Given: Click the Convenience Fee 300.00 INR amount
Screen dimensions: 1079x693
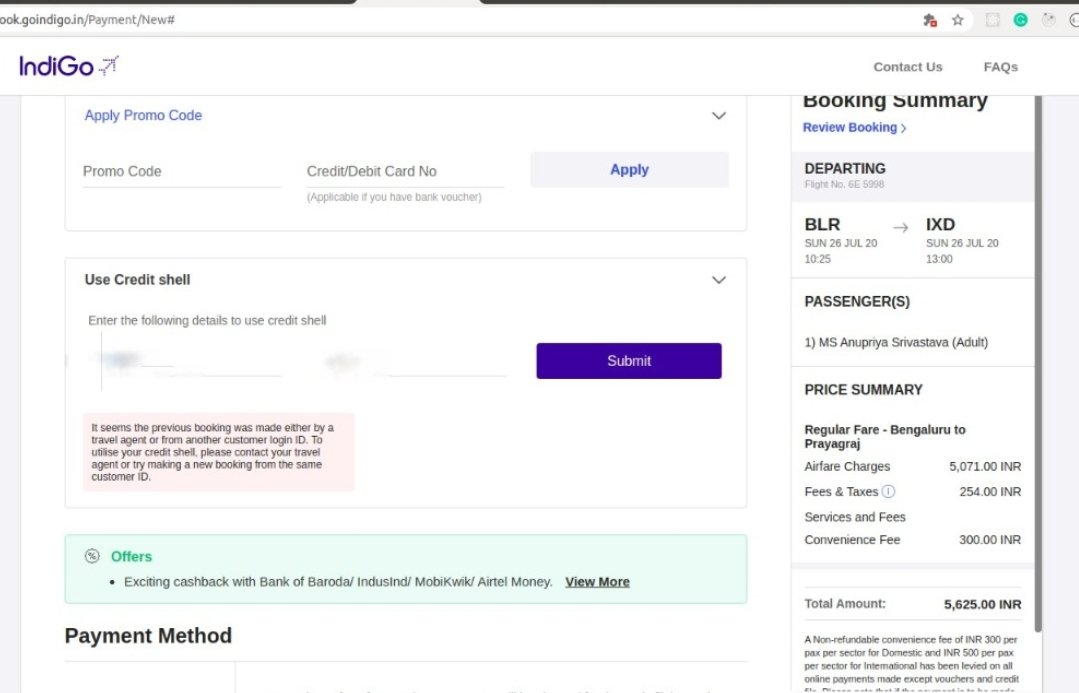Looking at the screenshot, I should pos(990,540).
